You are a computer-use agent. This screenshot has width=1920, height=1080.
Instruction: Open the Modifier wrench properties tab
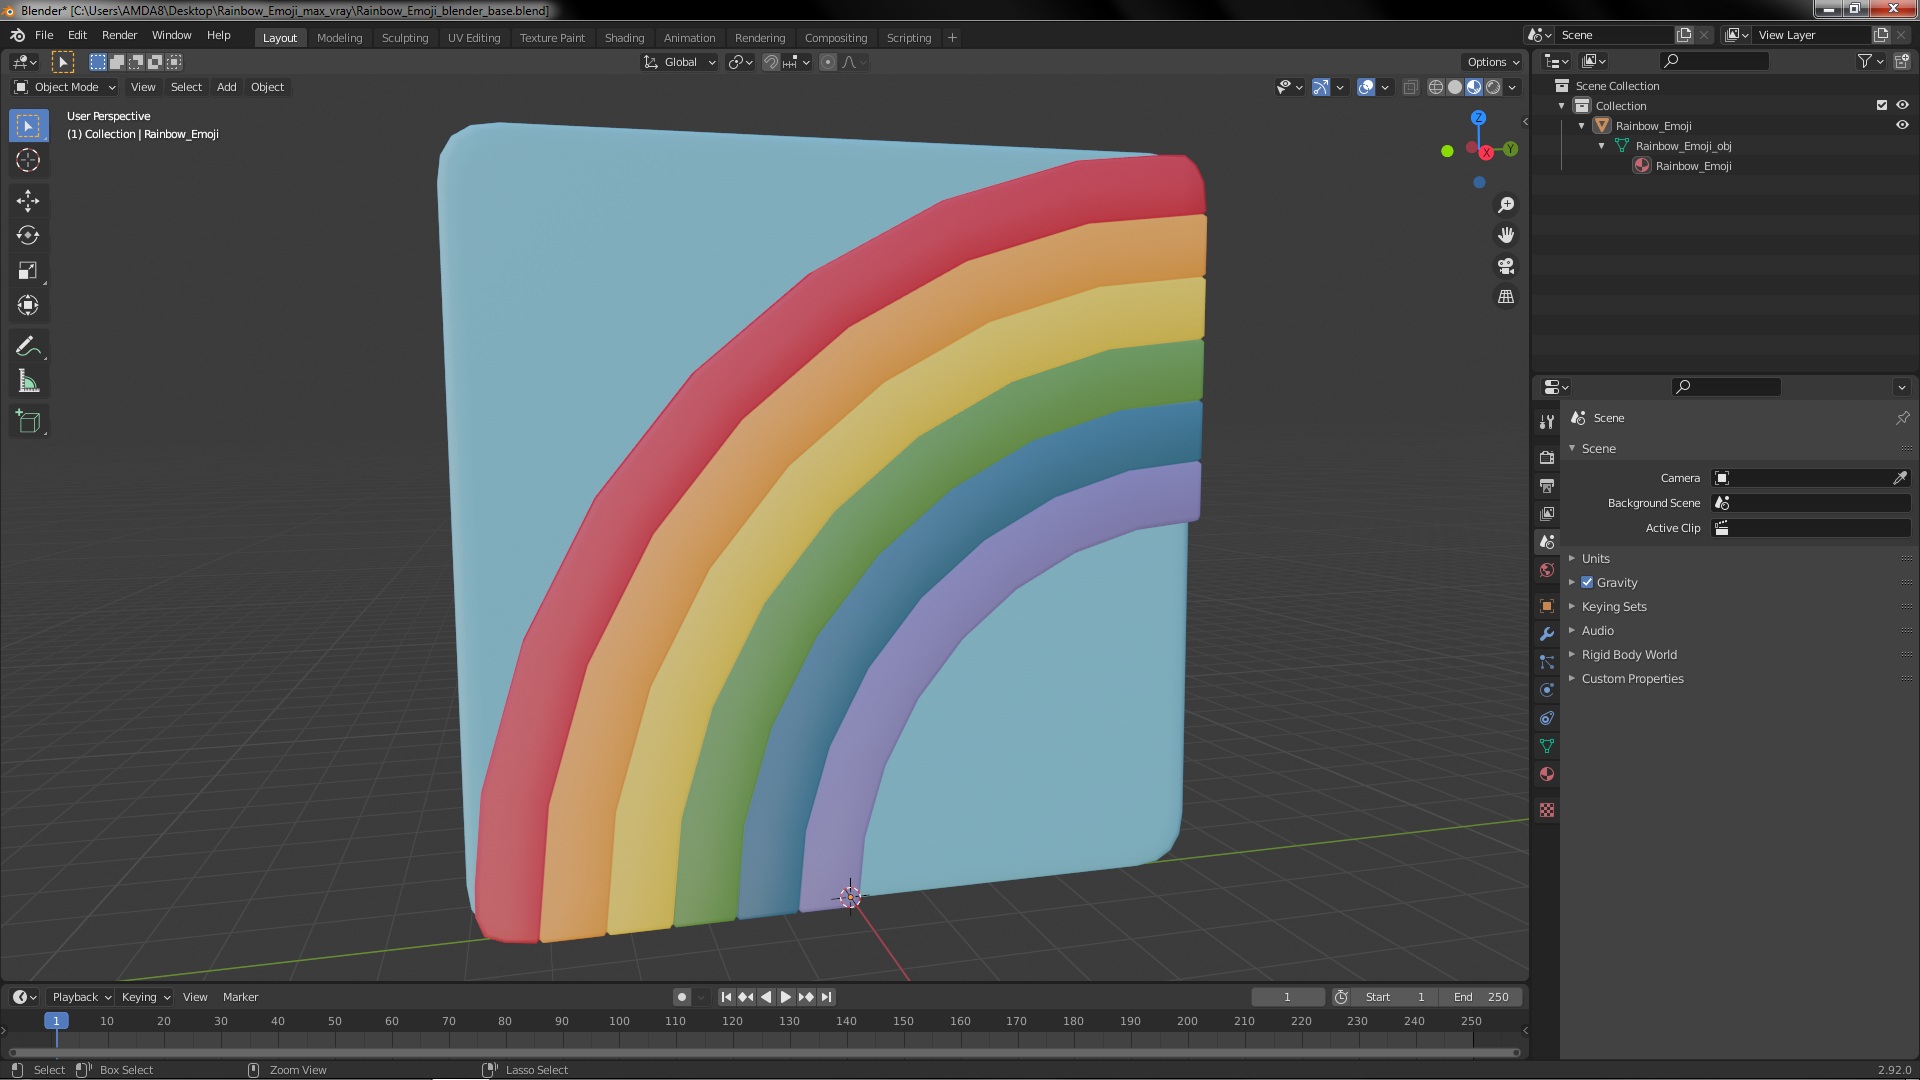pos(1547,634)
